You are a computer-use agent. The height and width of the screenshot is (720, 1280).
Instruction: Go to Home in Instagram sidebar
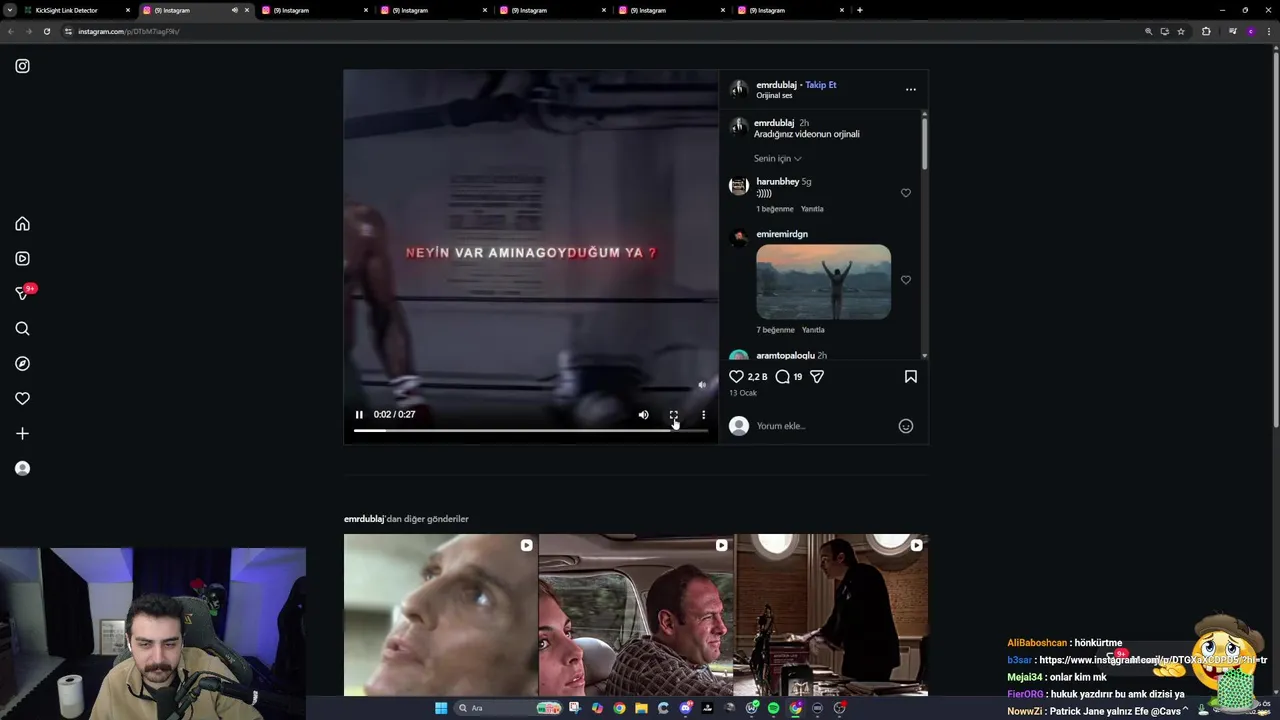coord(22,224)
